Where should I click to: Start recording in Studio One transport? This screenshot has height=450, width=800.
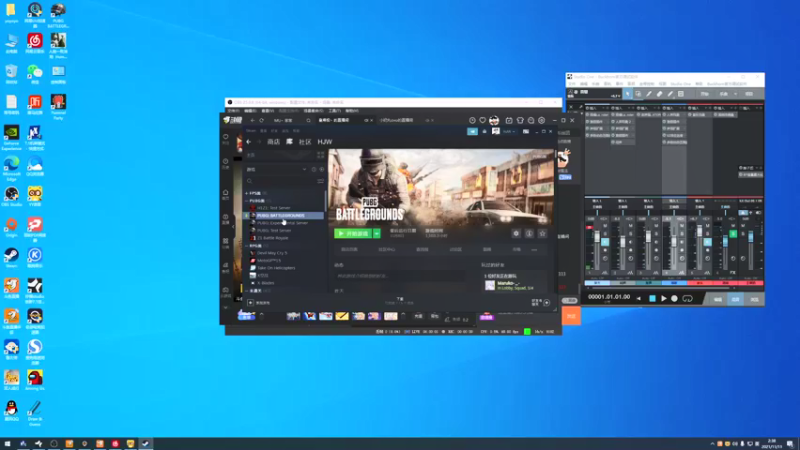coord(674,298)
